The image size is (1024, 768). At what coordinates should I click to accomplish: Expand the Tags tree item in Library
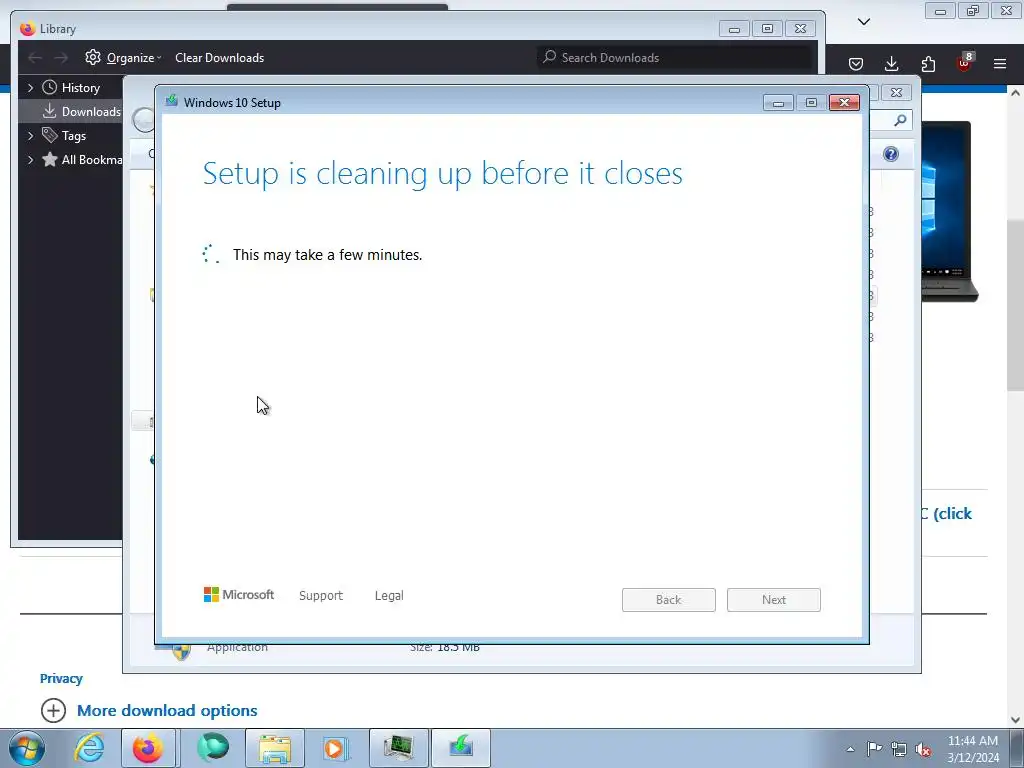coord(30,136)
